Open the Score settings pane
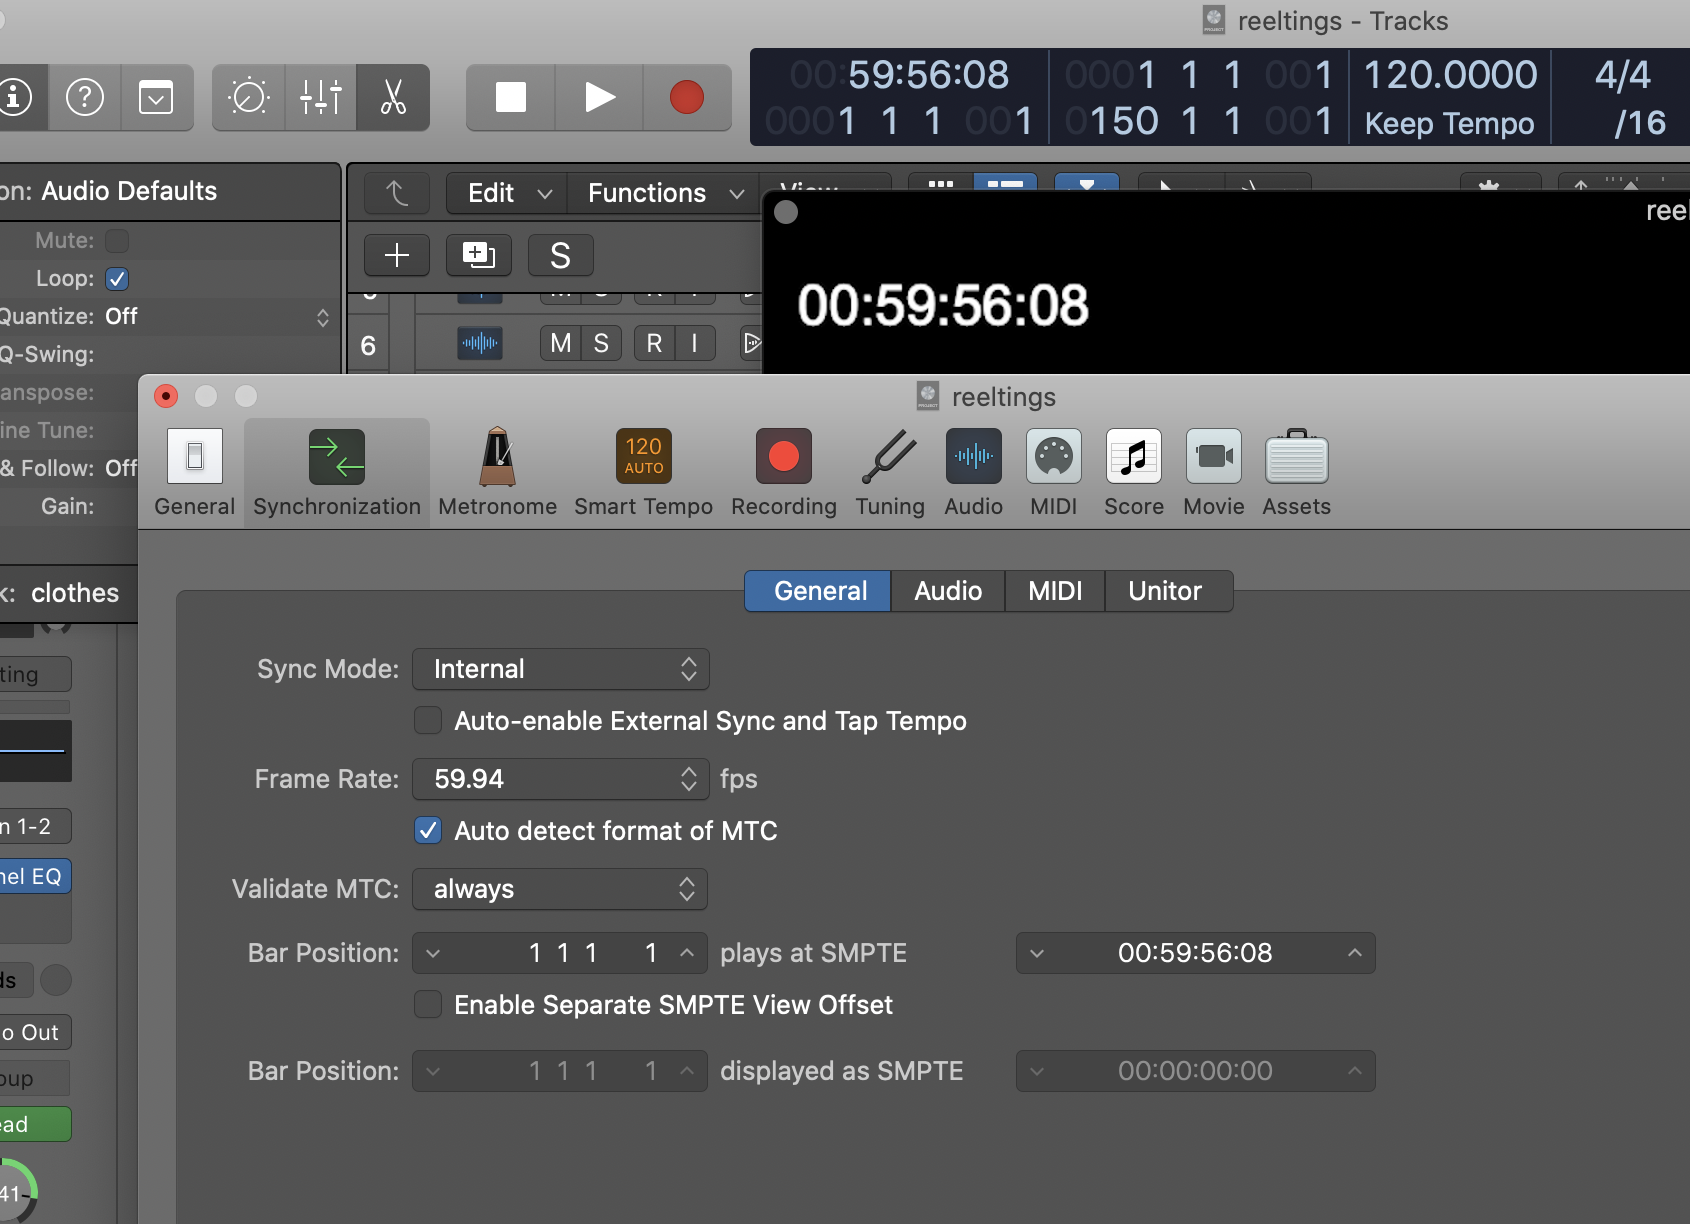 [1132, 472]
